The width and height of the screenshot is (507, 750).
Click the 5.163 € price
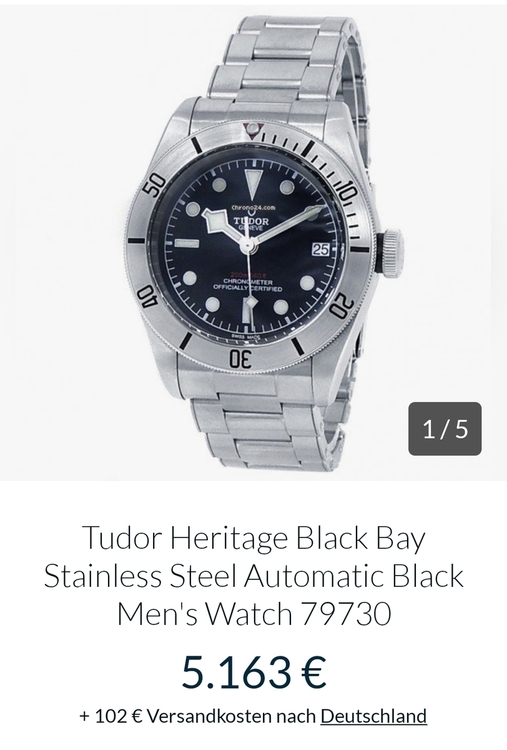254,672
